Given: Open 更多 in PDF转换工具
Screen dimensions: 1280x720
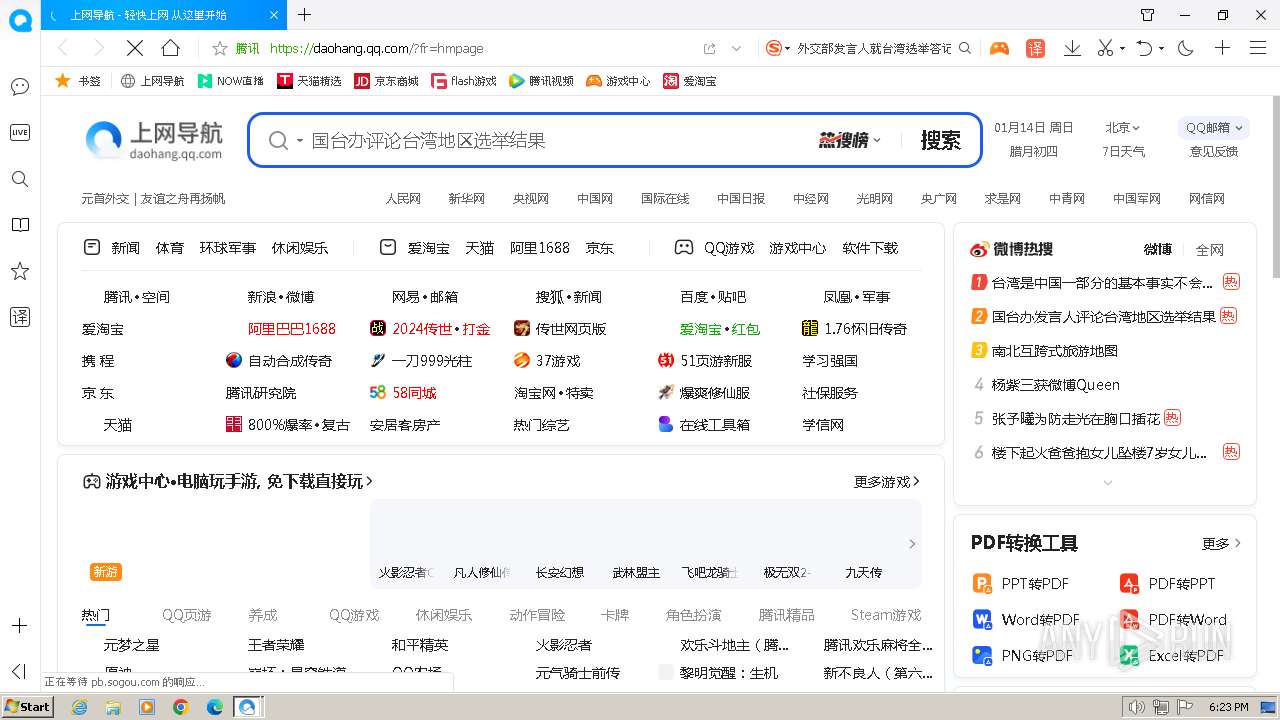Looking at the screenshot, I should (1221, 543).
